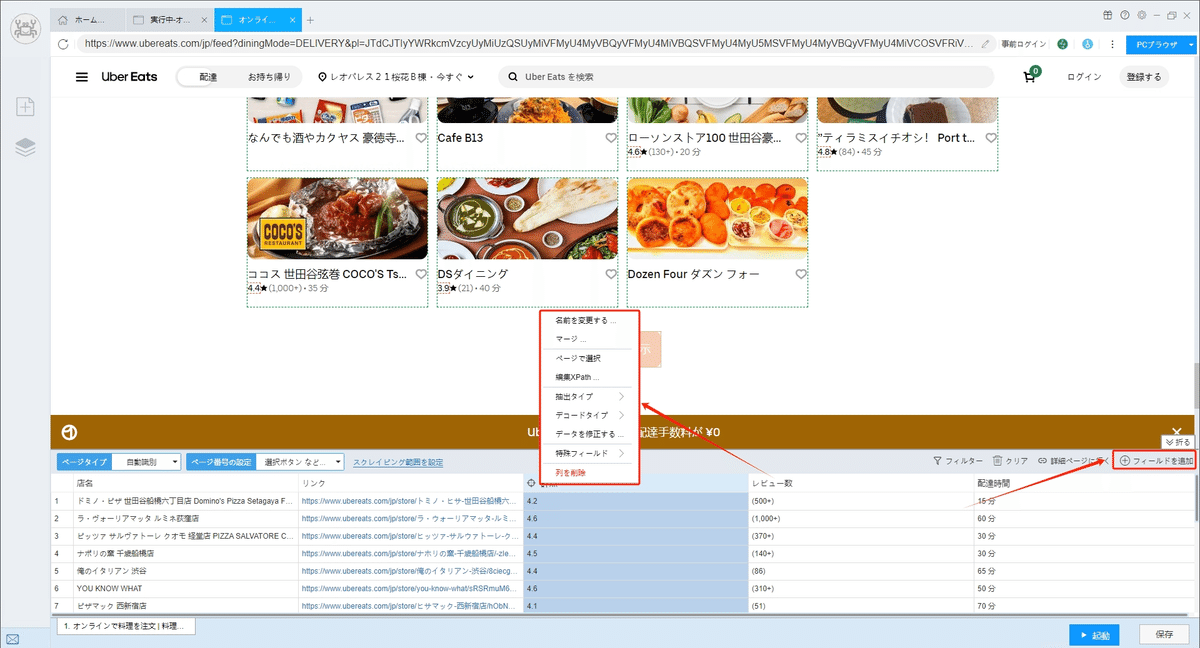Click the 起動 start button
Image resolution: width=1200 pixels, height=648 pixels.
click(x=1093, y=635)
